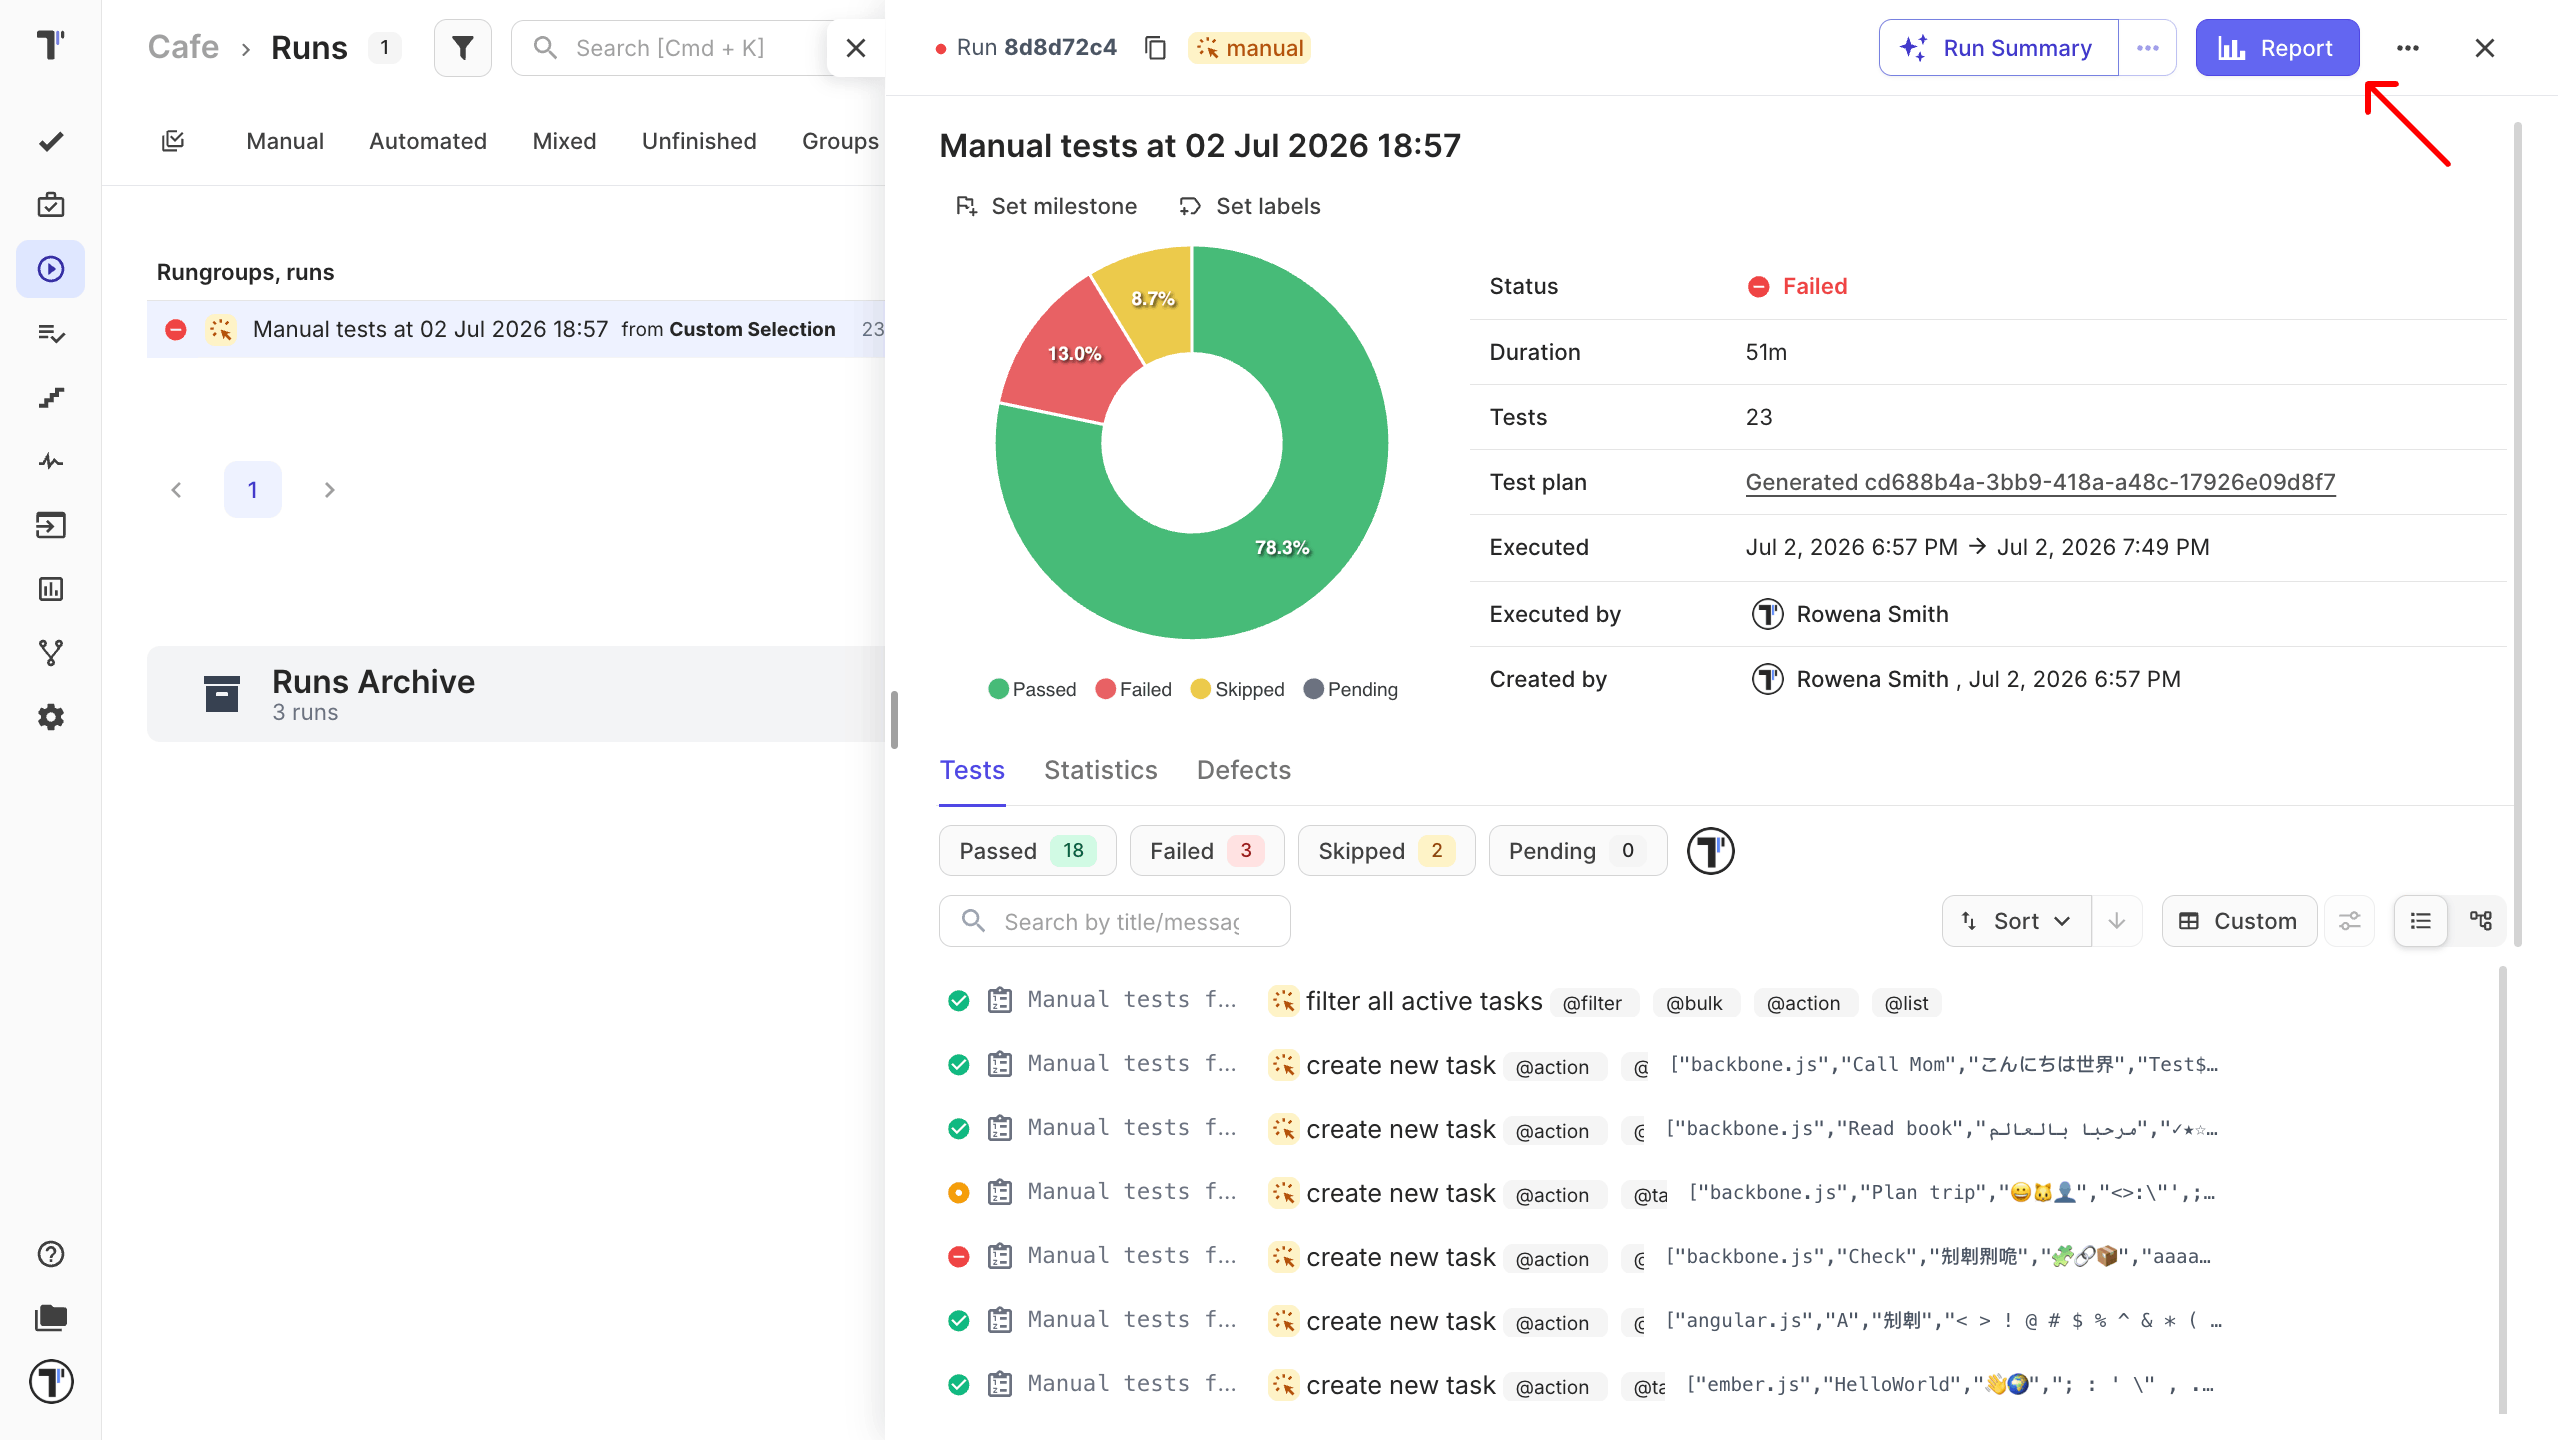Image resolution: width=2560 pixels, height=1440 pixels.
Task: Select page 1 in pagination
Action: click(253, 490)
